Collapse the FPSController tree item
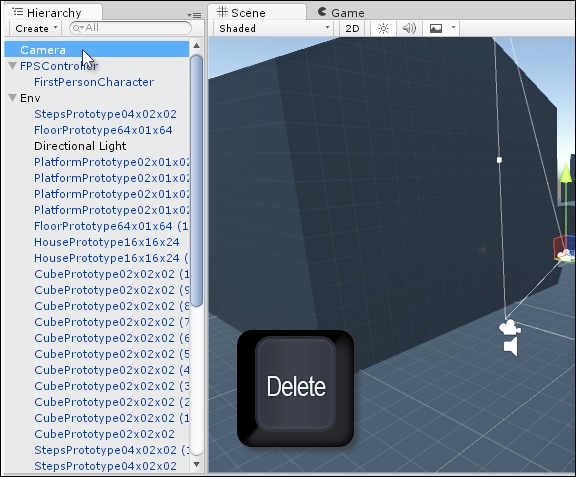 [x=12, y=66]
